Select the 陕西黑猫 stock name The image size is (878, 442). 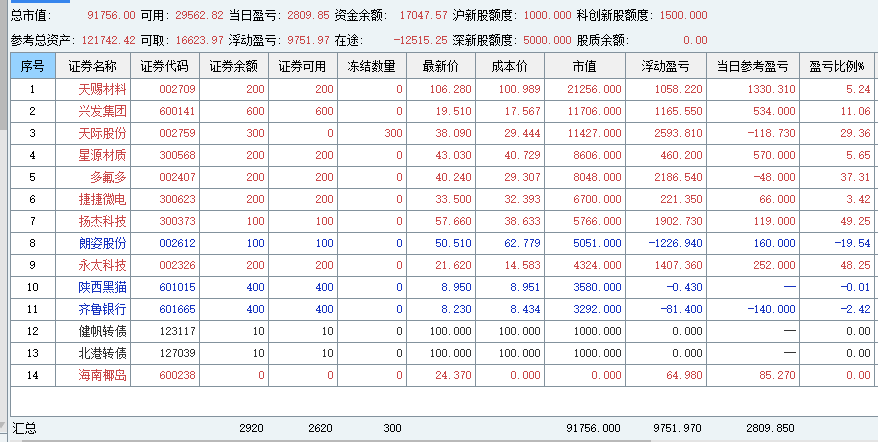tap(102, 287)
